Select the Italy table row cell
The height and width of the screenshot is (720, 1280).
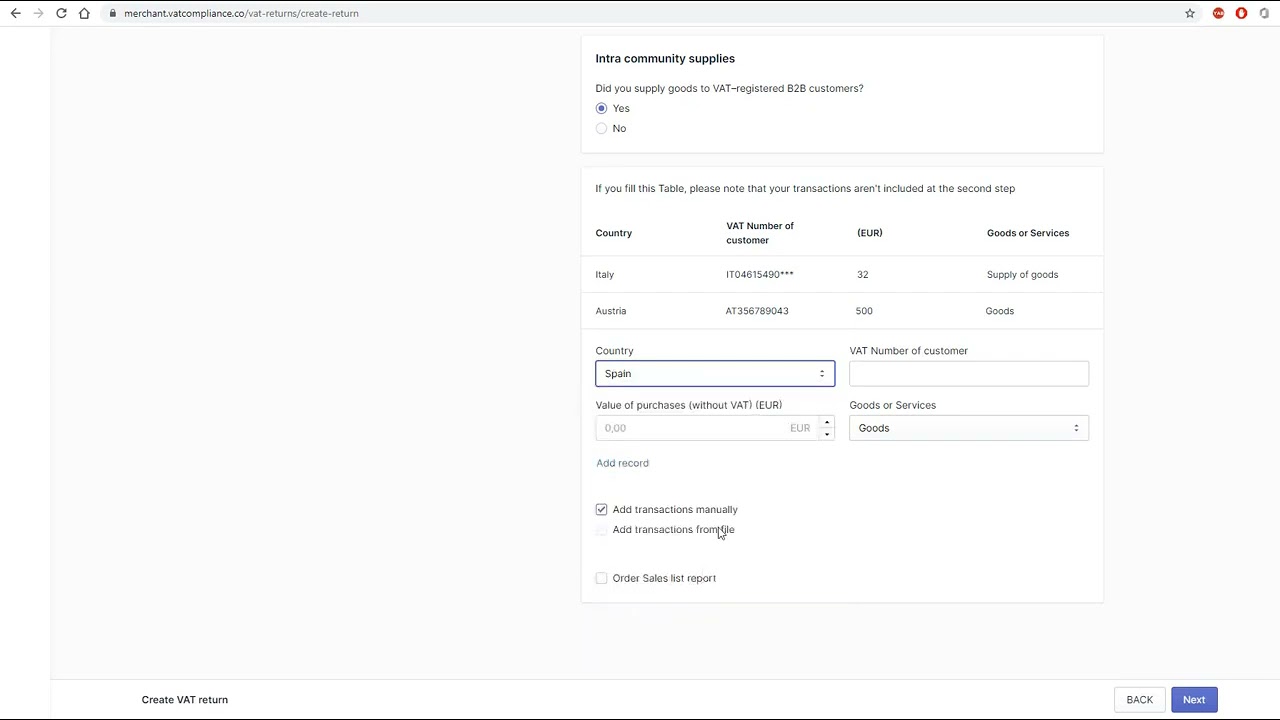605,274
